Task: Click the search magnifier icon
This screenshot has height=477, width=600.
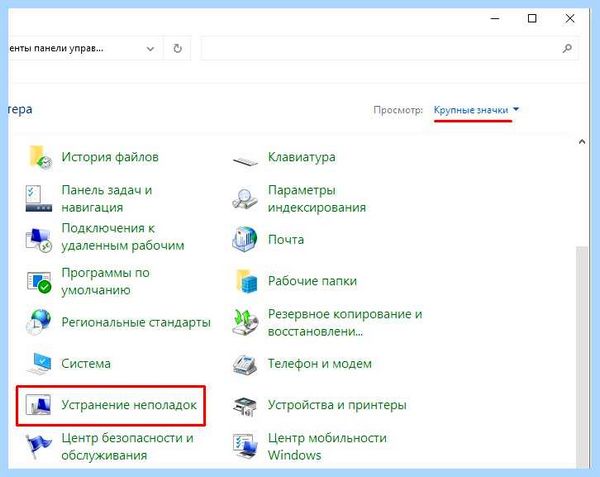Action: coord(567,48)
